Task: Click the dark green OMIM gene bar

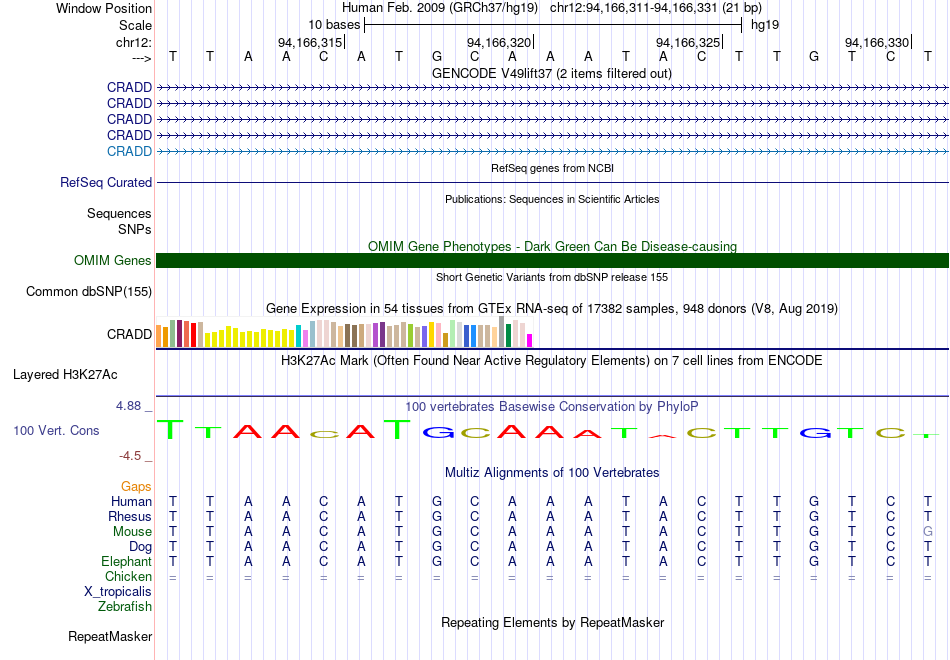Action: tap(552, 261)
